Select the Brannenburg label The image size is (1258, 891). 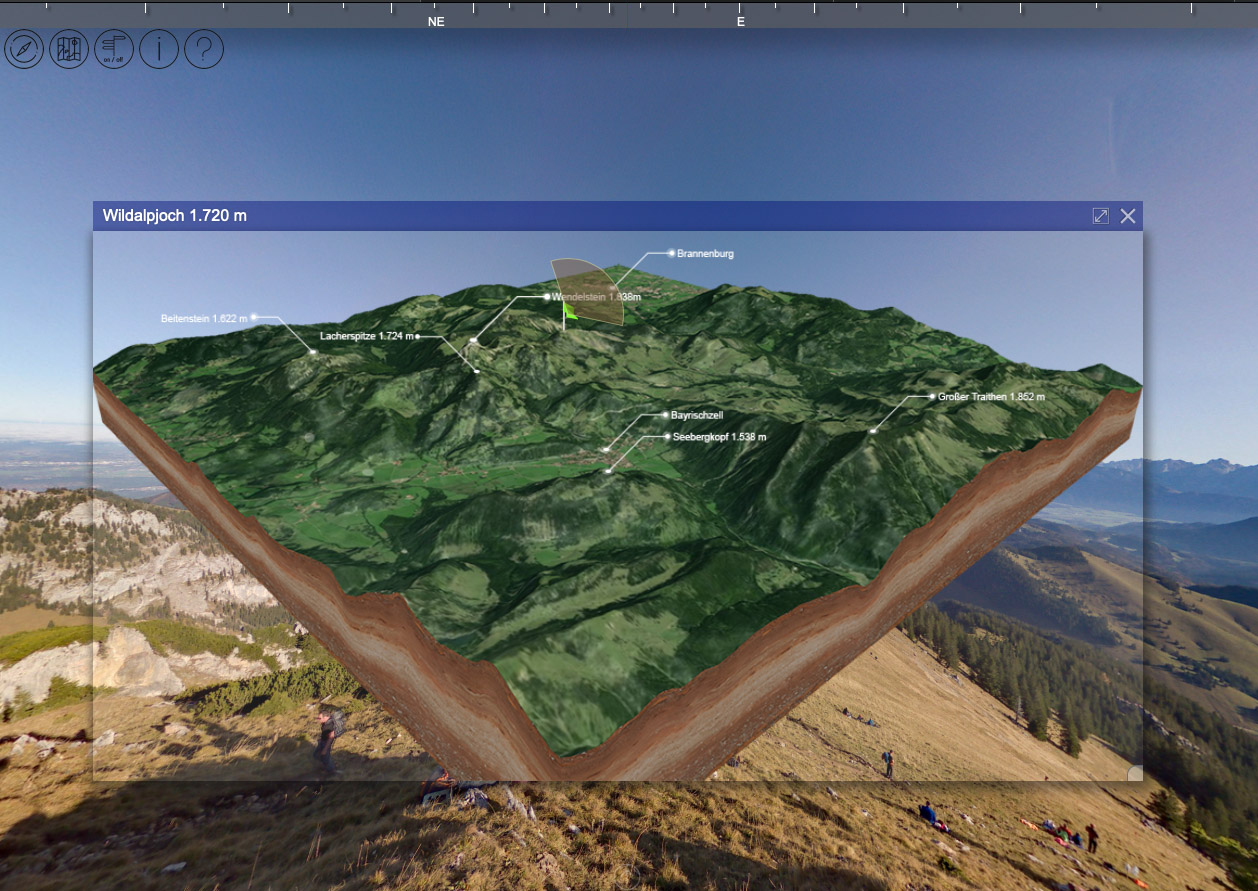click(x=705, y=254)
